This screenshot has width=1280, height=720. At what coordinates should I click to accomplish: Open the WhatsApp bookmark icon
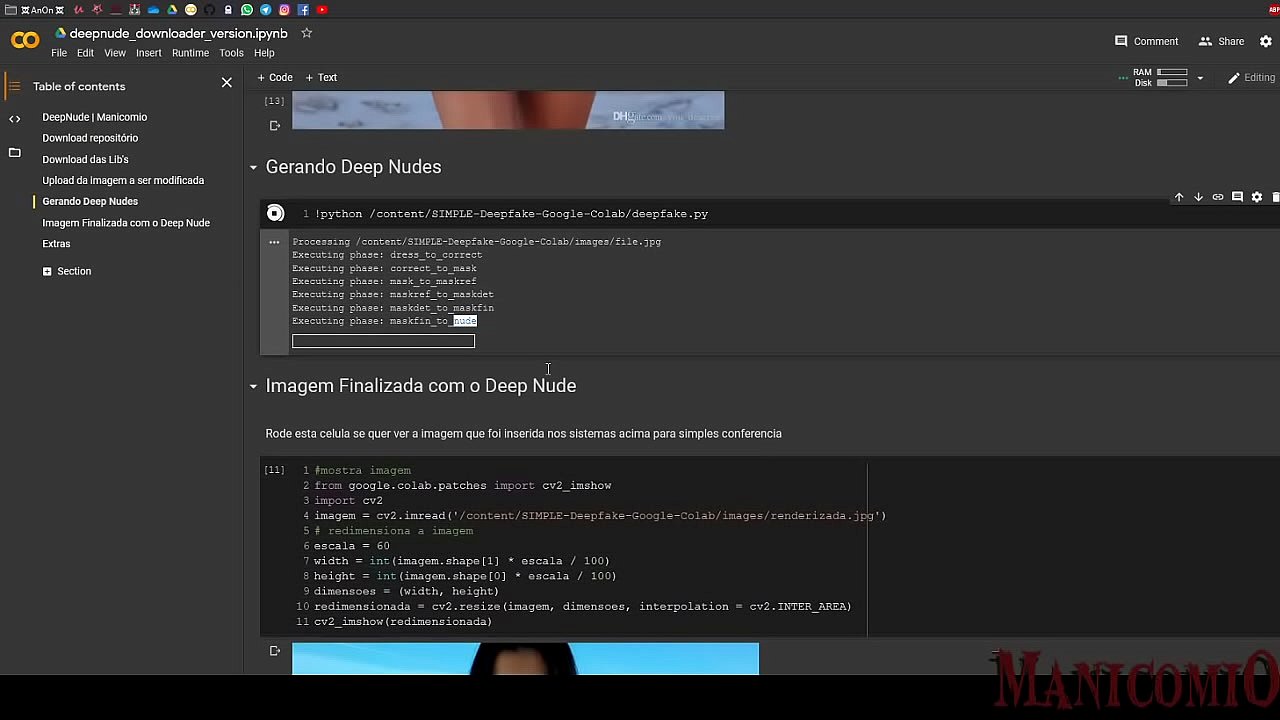pos(247,10)
